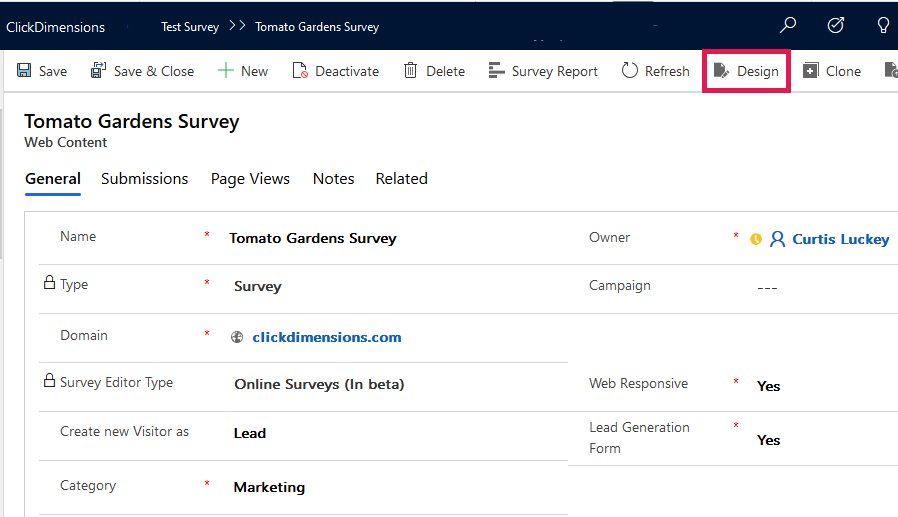898x517 pixels.
Task: Click the ClickDimensions app name
Action: point(56,27)
